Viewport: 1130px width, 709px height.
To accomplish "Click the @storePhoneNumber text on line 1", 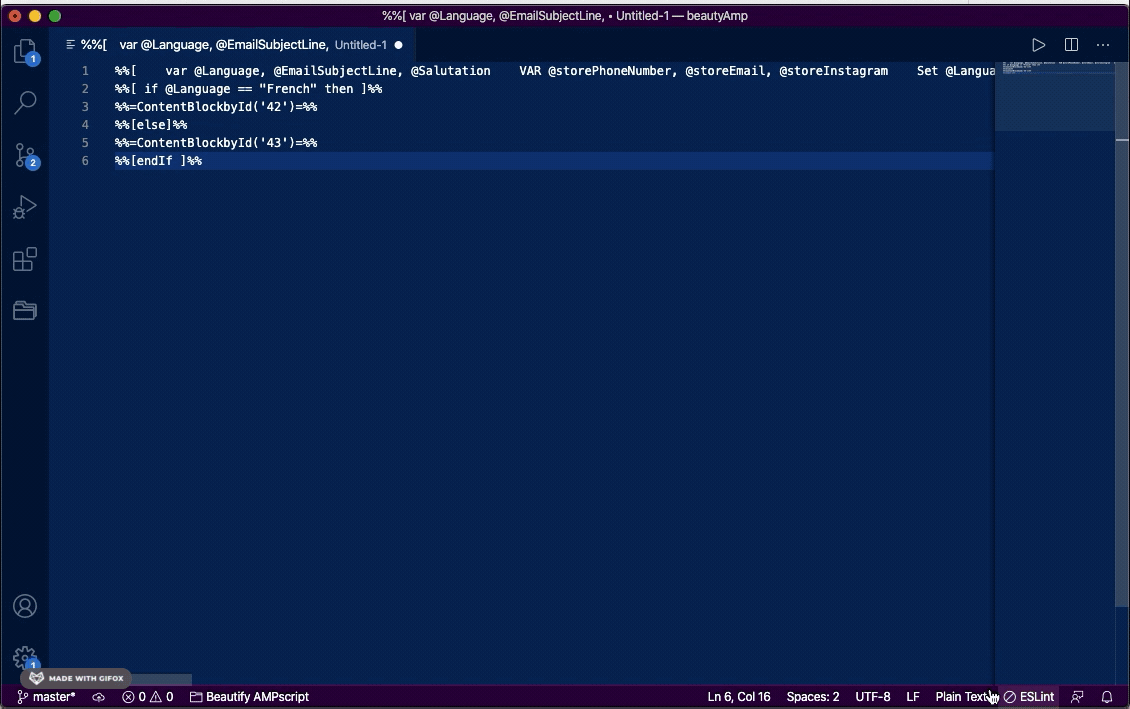I will pyautogui.click(x=609, y=71).
